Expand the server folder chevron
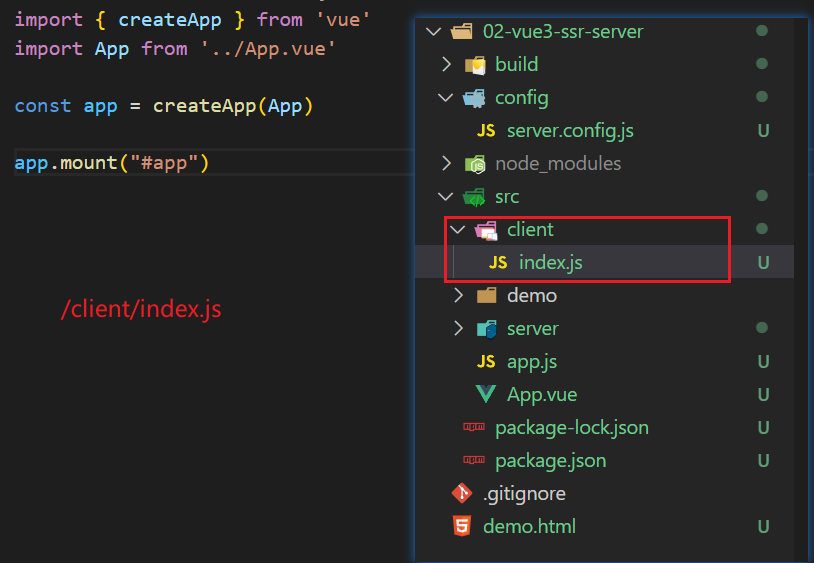814x563 pixels. point(458,328)
